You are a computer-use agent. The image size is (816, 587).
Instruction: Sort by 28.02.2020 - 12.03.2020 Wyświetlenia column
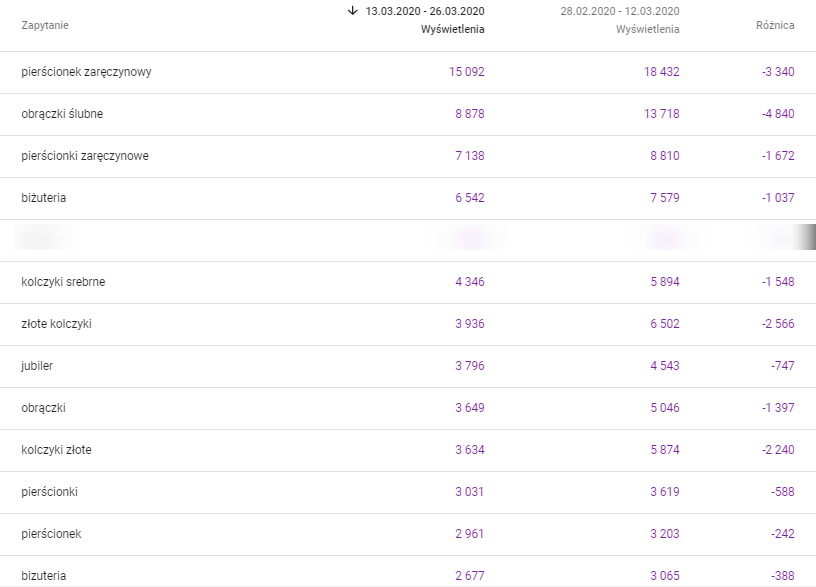click(x=620, y=20)
